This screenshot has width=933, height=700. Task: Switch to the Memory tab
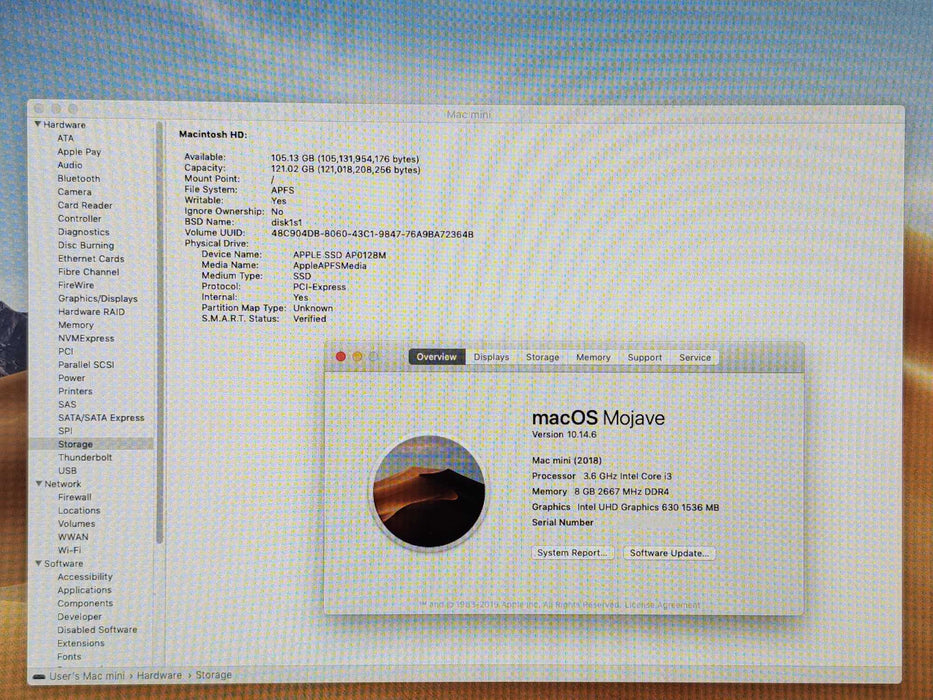coord(593,357)
